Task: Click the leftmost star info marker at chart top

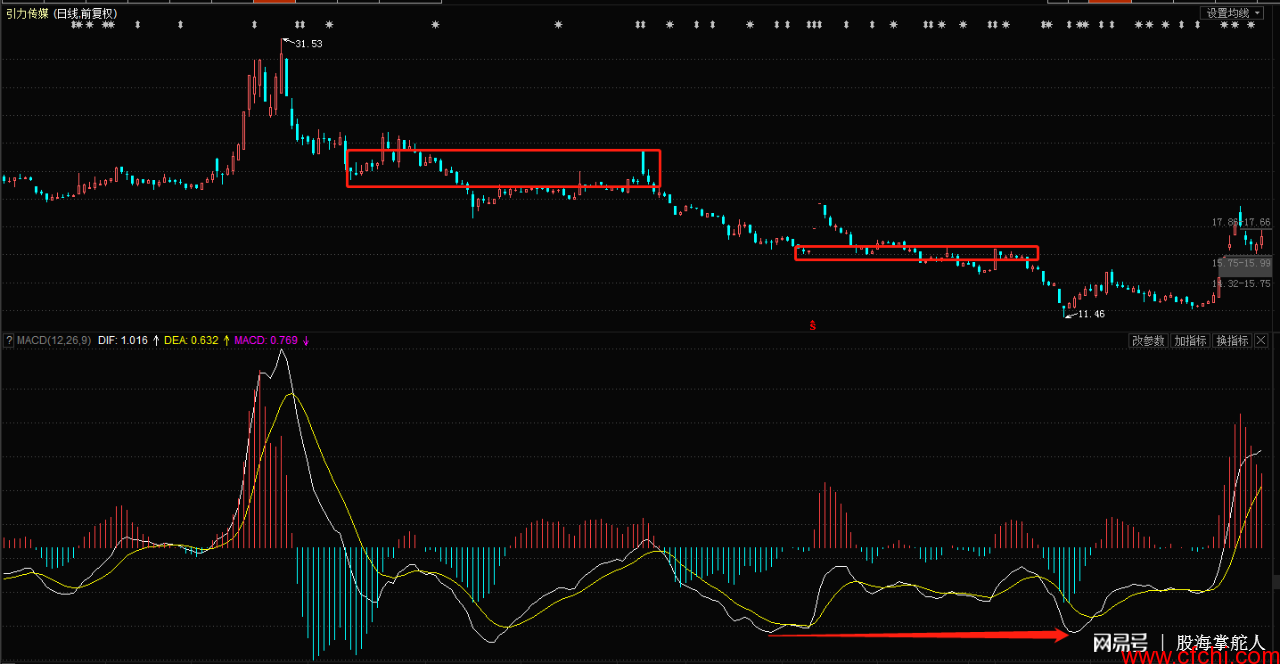Action: 74,25
